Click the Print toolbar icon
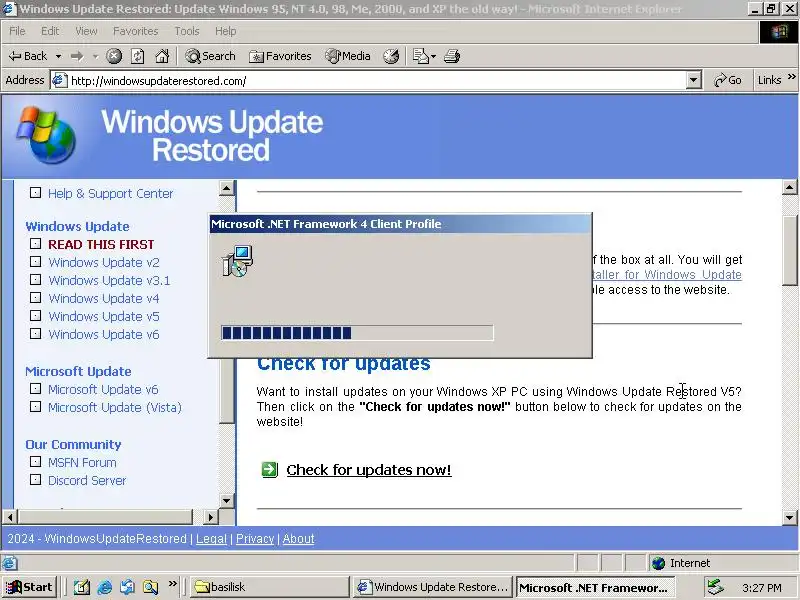 click(x=452, y=56)
